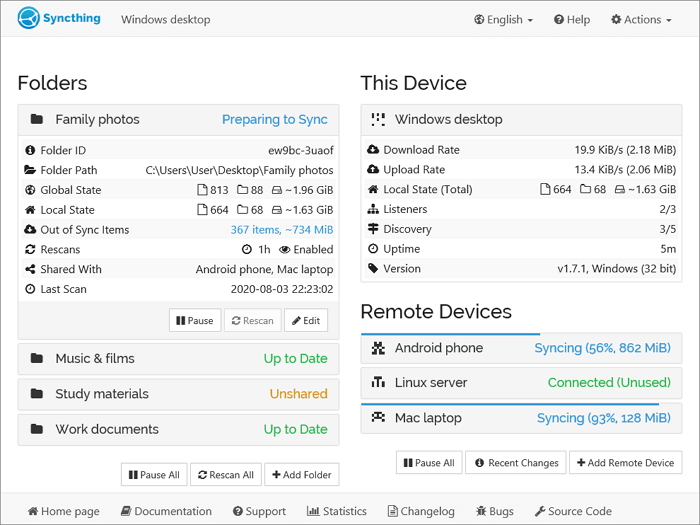Open the Help menu item
Image resolution: width=700 pixels, height=525 pixels.
(x=572, y=19)
